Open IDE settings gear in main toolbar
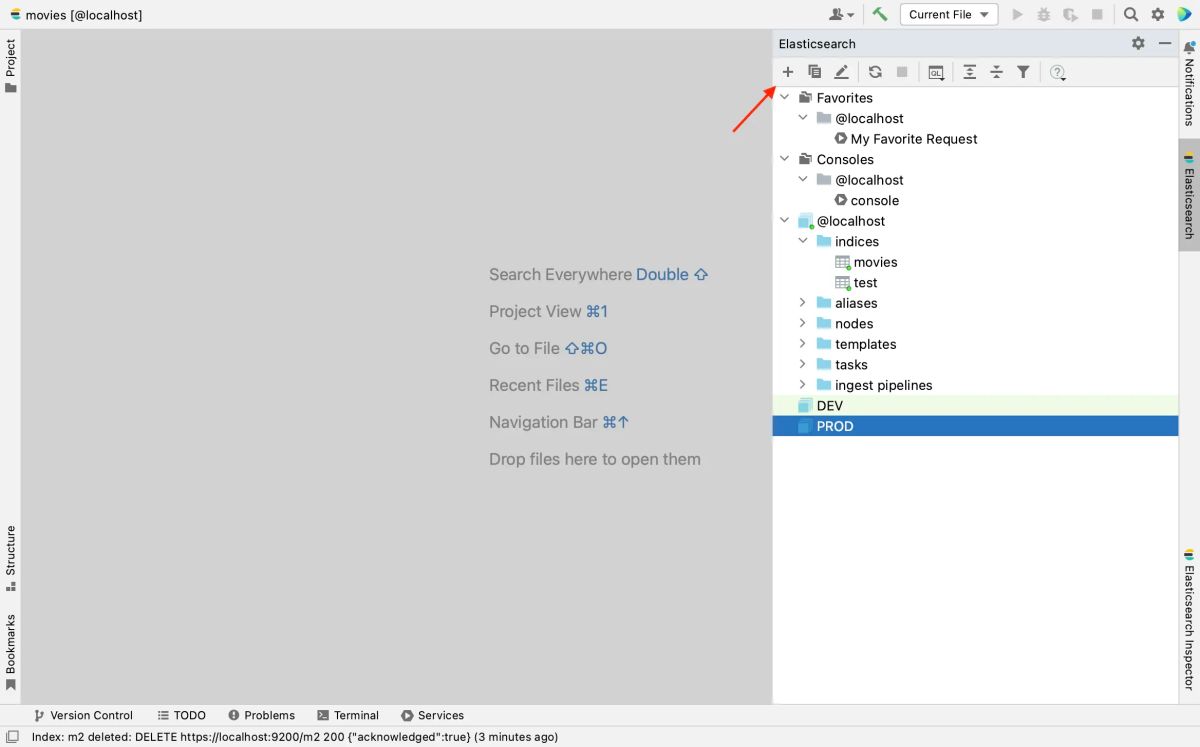The width and height of the screenshot is (1200, 747). [x=1158, y=14]
